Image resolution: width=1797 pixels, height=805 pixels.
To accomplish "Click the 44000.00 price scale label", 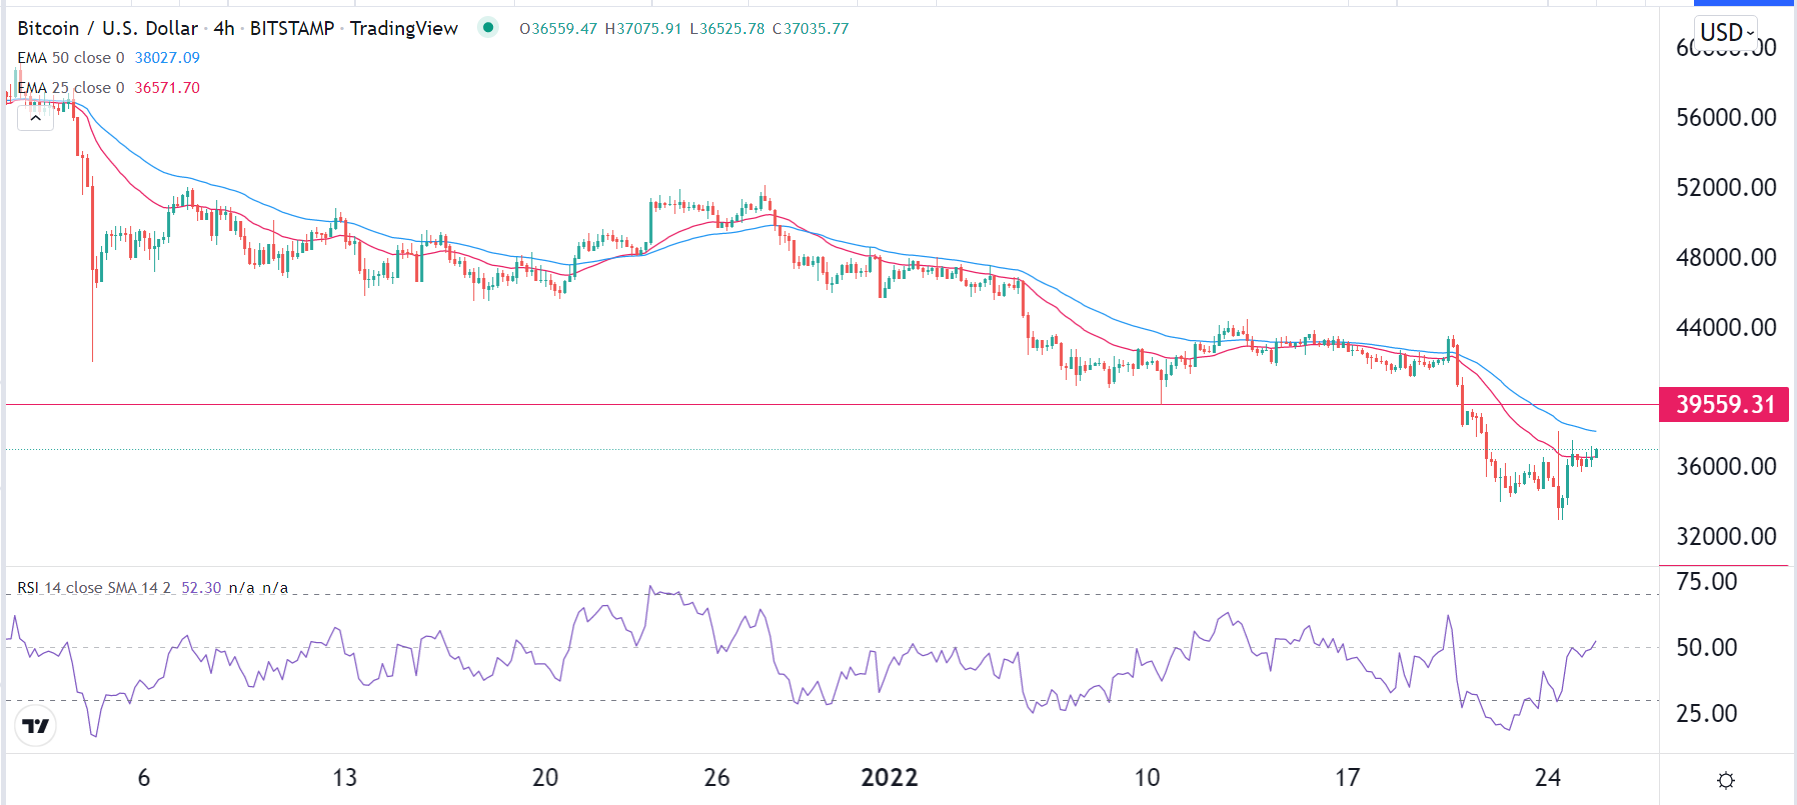I will point(1726,328).
